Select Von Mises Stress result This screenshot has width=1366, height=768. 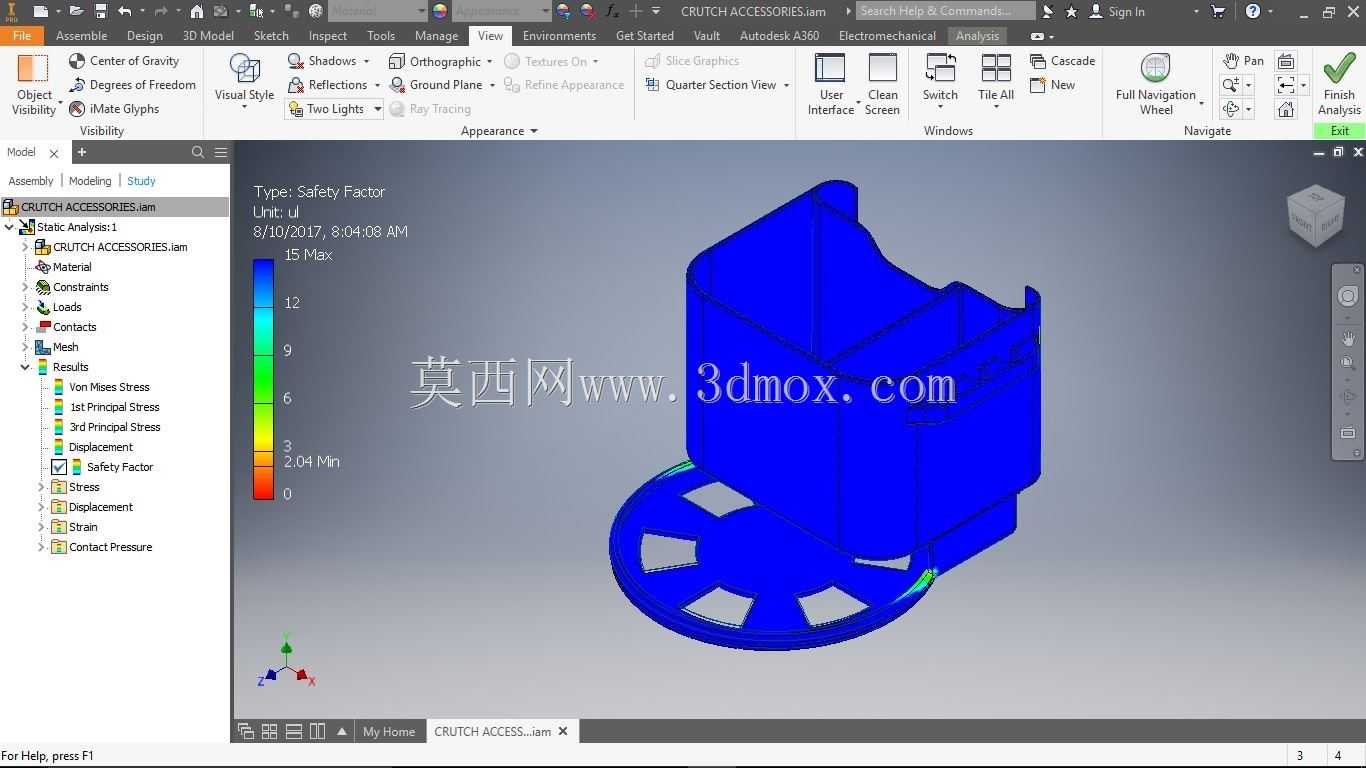(109, 387)
